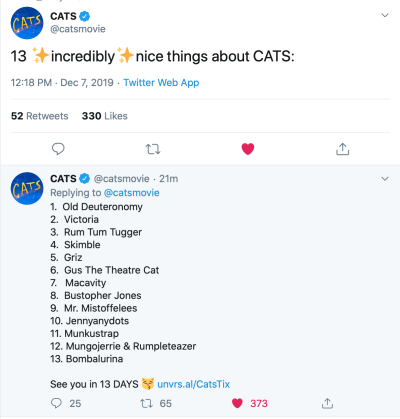The height and width of the screenshot is (419, 400).
Task: Retweet the main CATS tweet
Action: pos(153,149)
